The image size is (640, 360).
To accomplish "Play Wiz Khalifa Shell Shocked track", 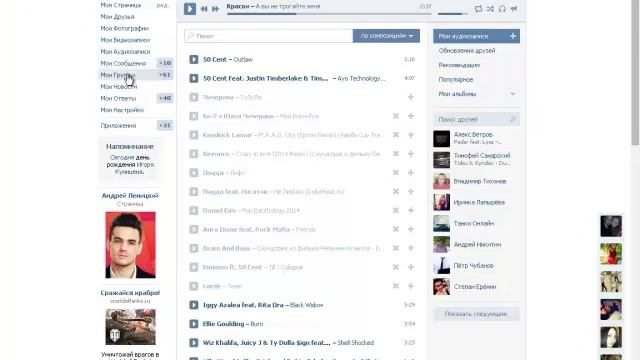I will (x=194, y=342).
